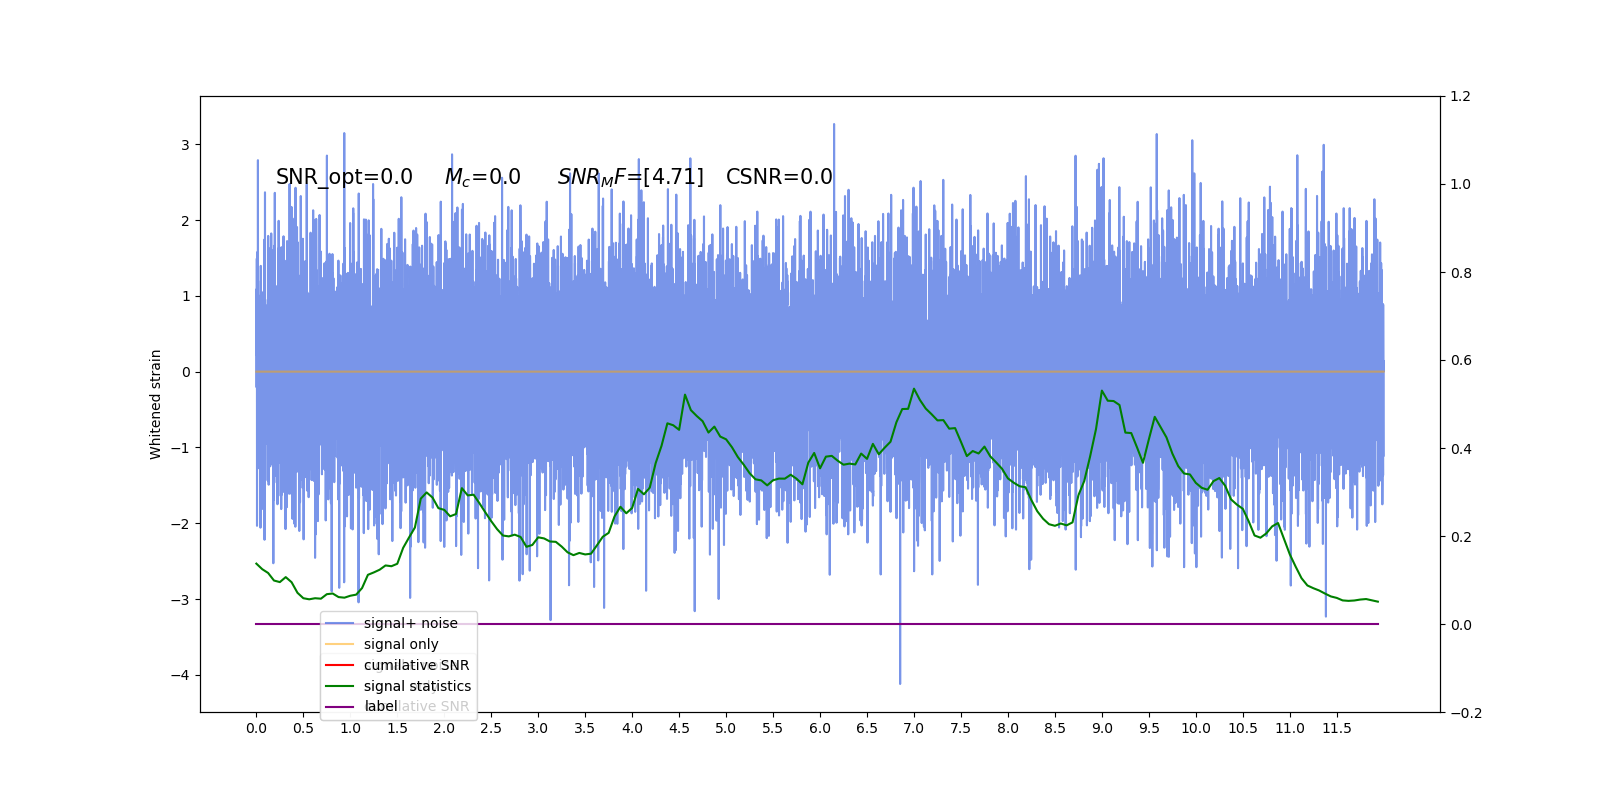Click x-axis tick label '2.5'
This screenshot has height=800, width=1600.
click(491, 728)
